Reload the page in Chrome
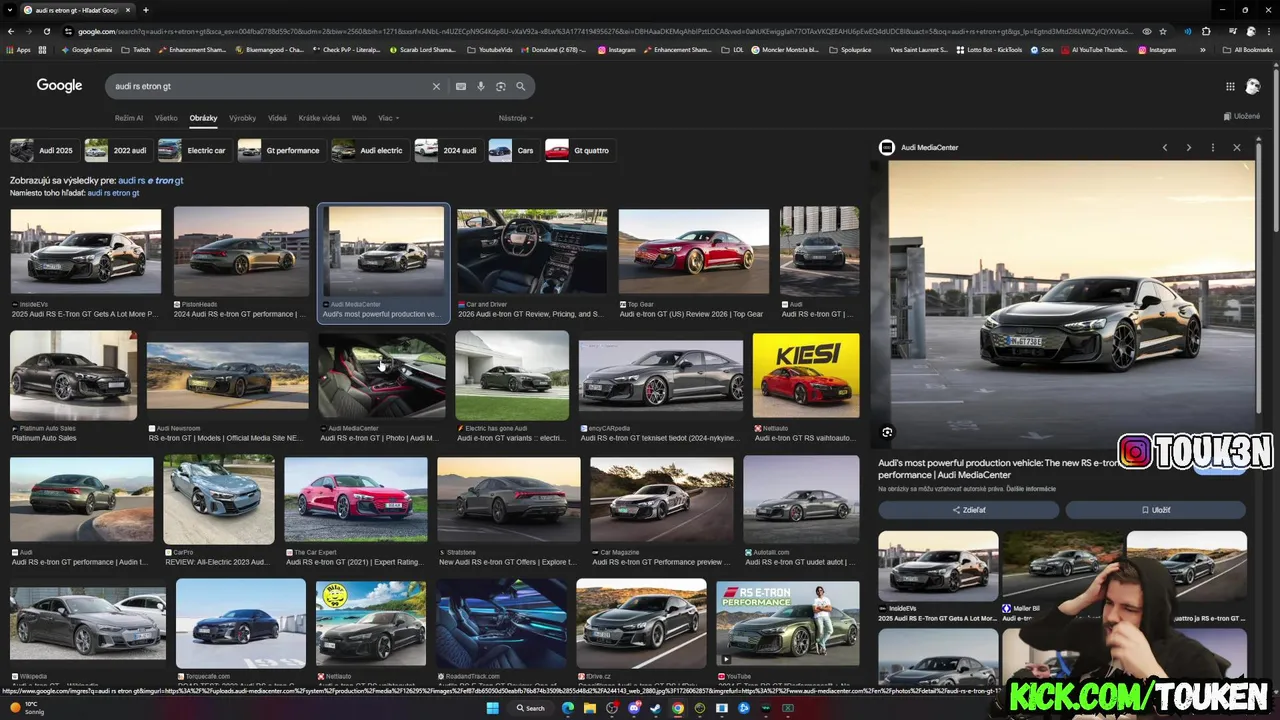 coord(46,31)
